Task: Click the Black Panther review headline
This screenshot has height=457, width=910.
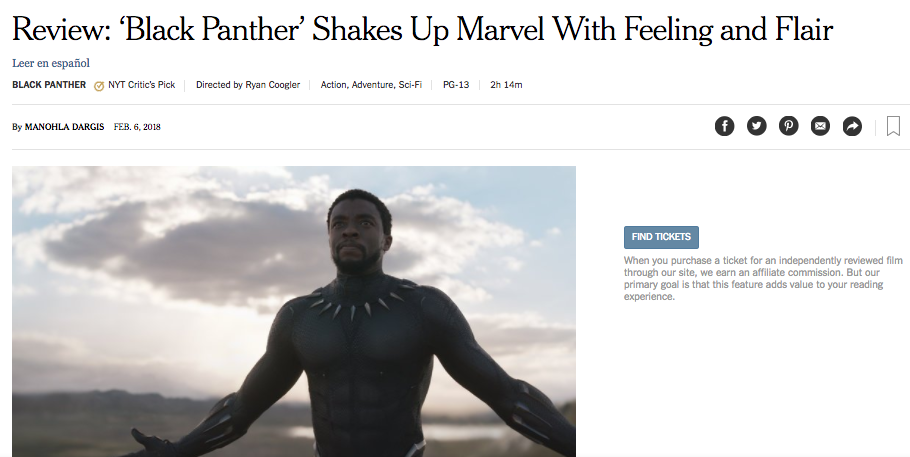Action: tap(422, 29)
